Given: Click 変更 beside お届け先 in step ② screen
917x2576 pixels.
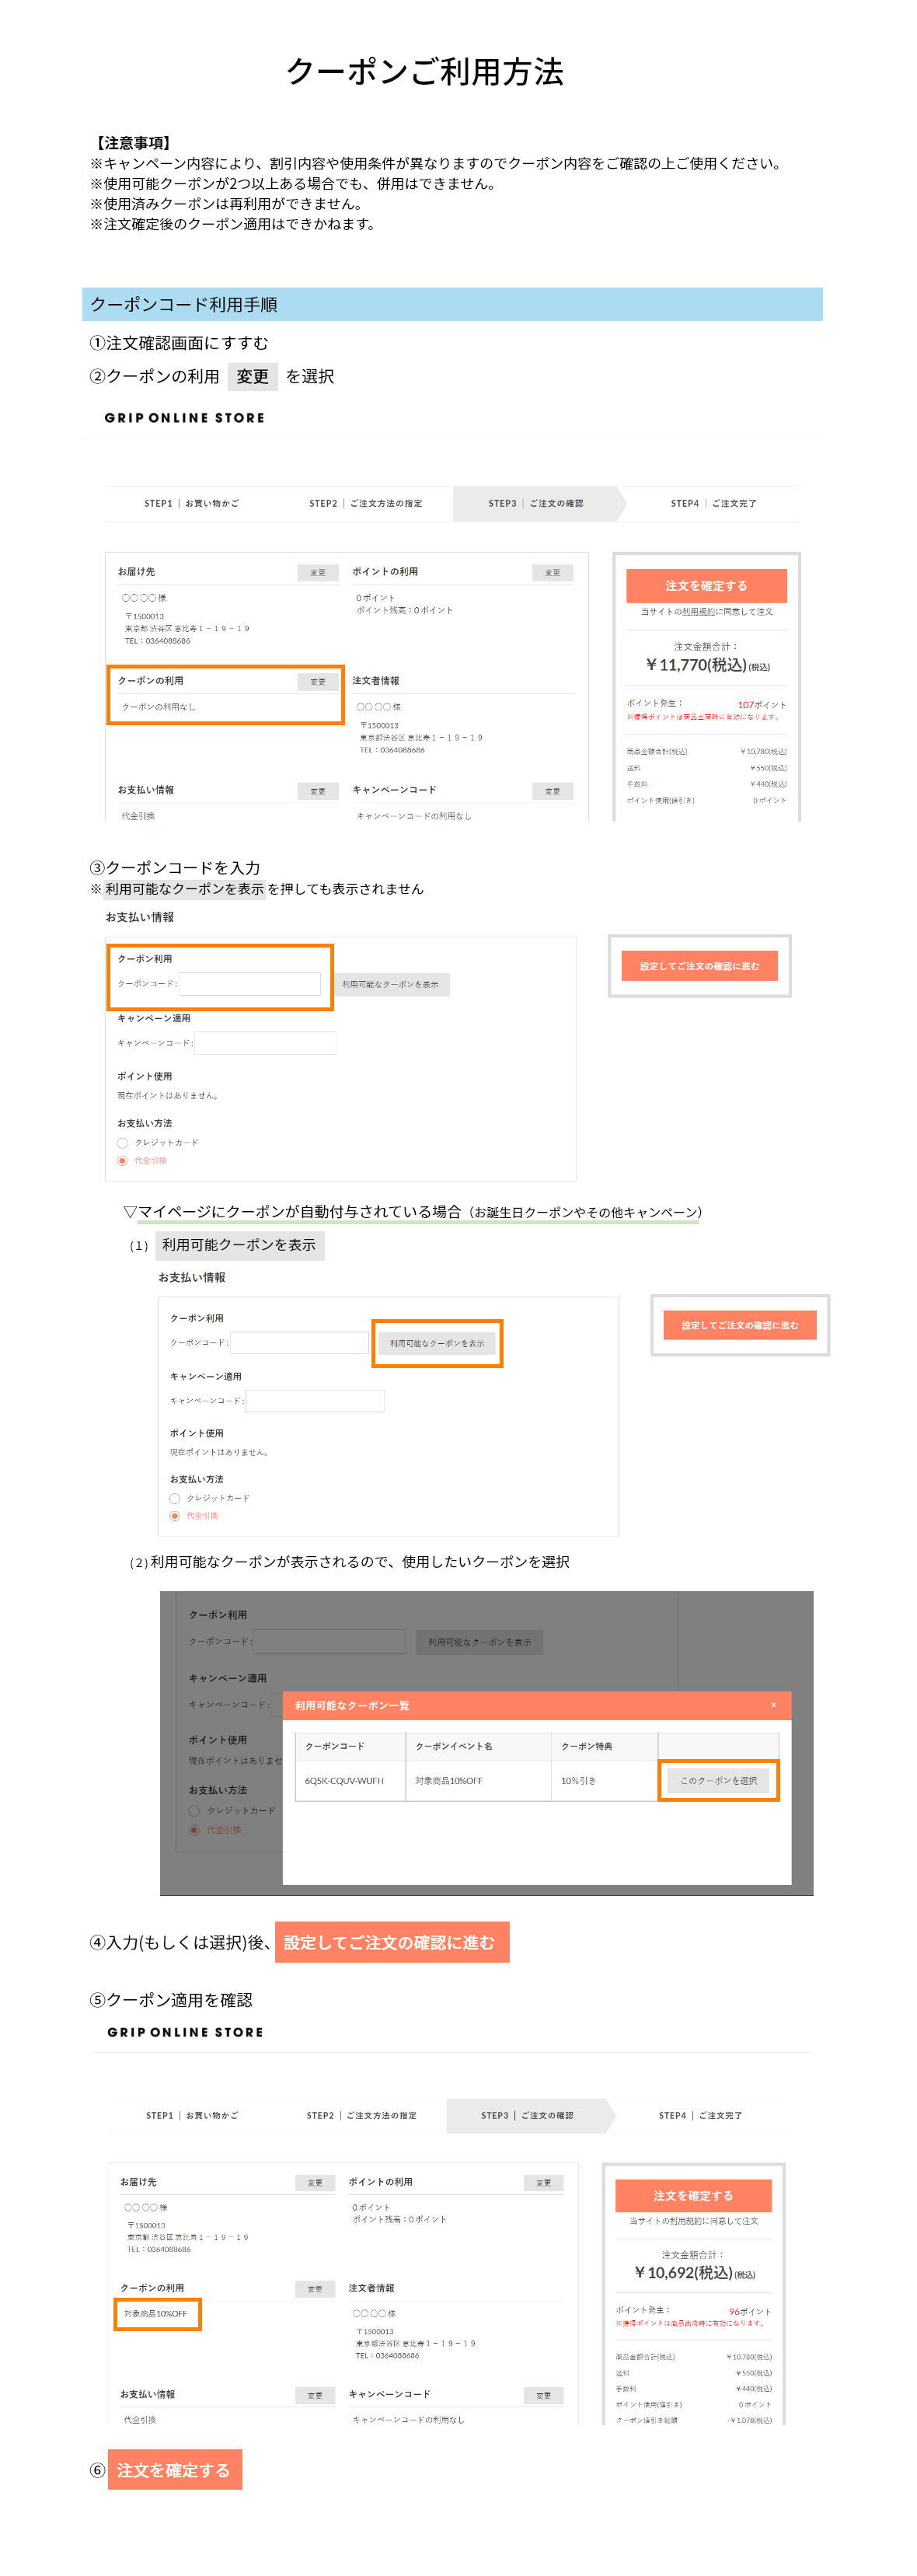Looking at the screenshot, I should [317, 573].
